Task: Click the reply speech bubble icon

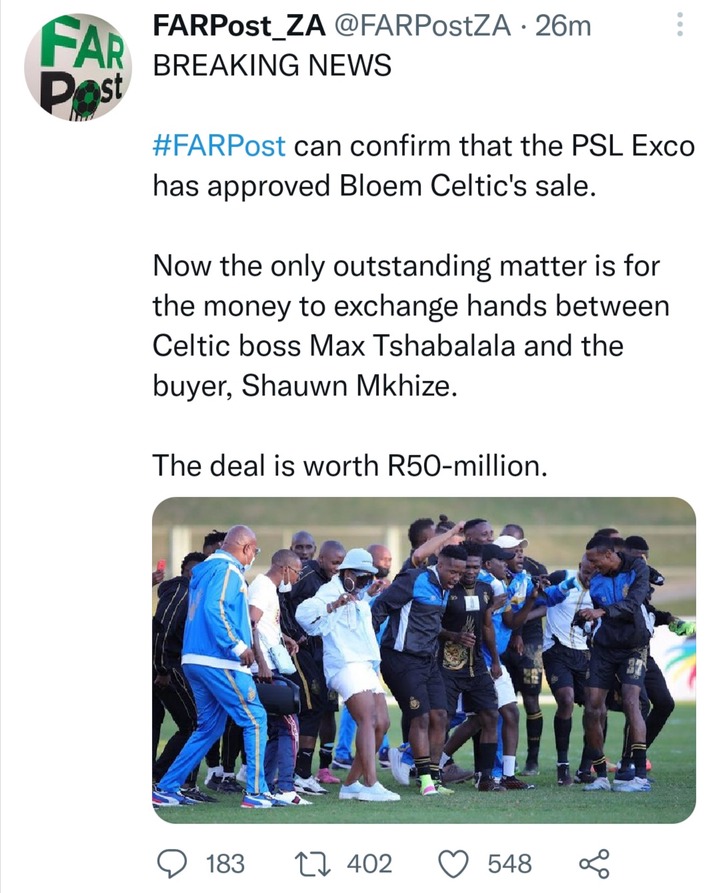Action: tap(172, 863)
